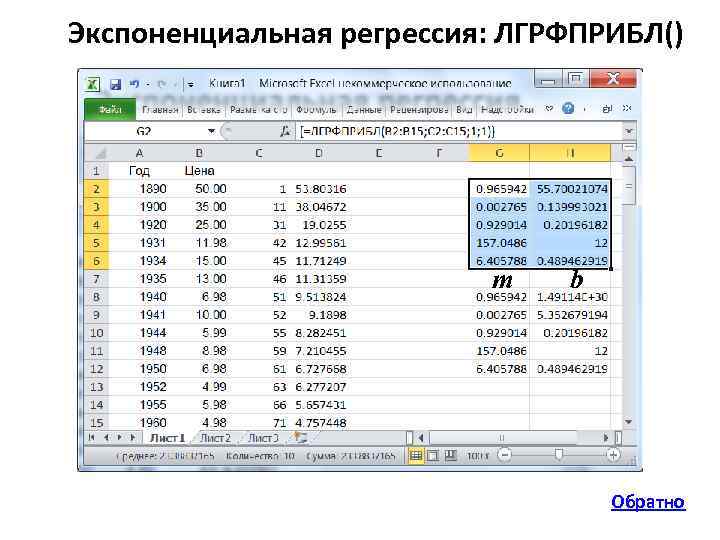Viewport: 720px width, 540px height.
Task: Click the zoom out minus button
Action: click(505, 455)
